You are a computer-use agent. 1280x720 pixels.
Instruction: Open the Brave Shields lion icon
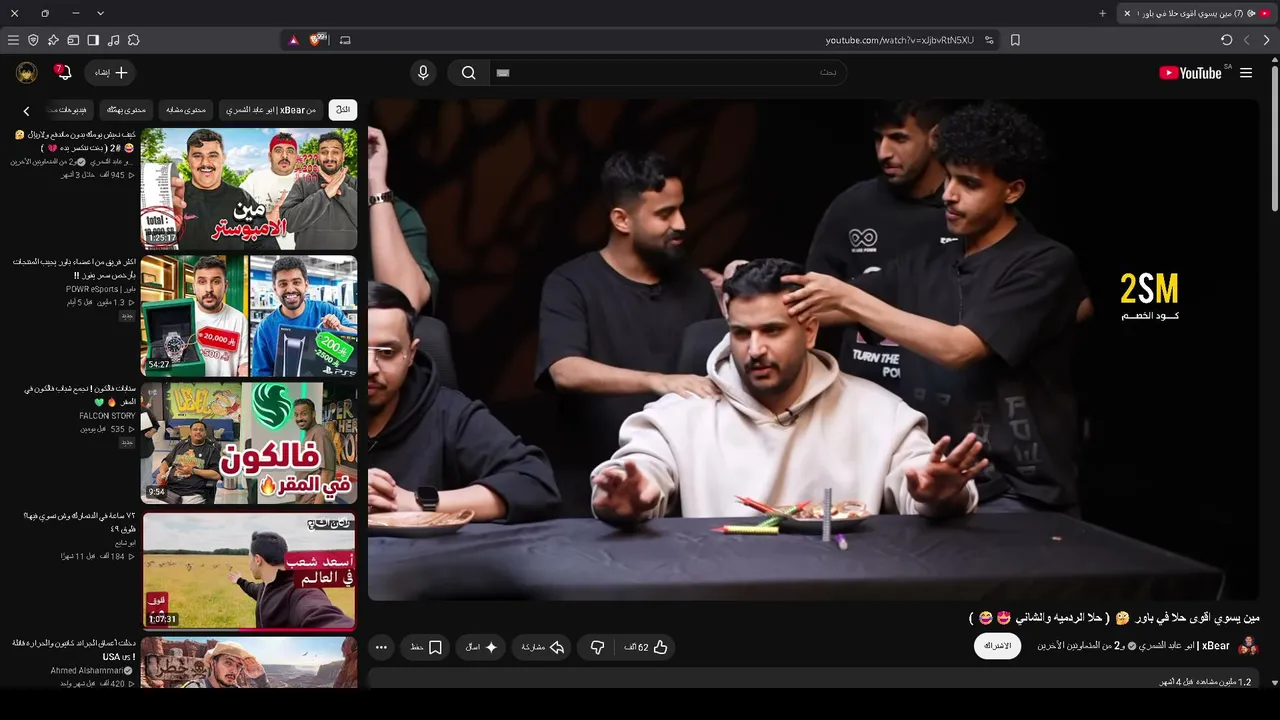click(x=318, y=40)
